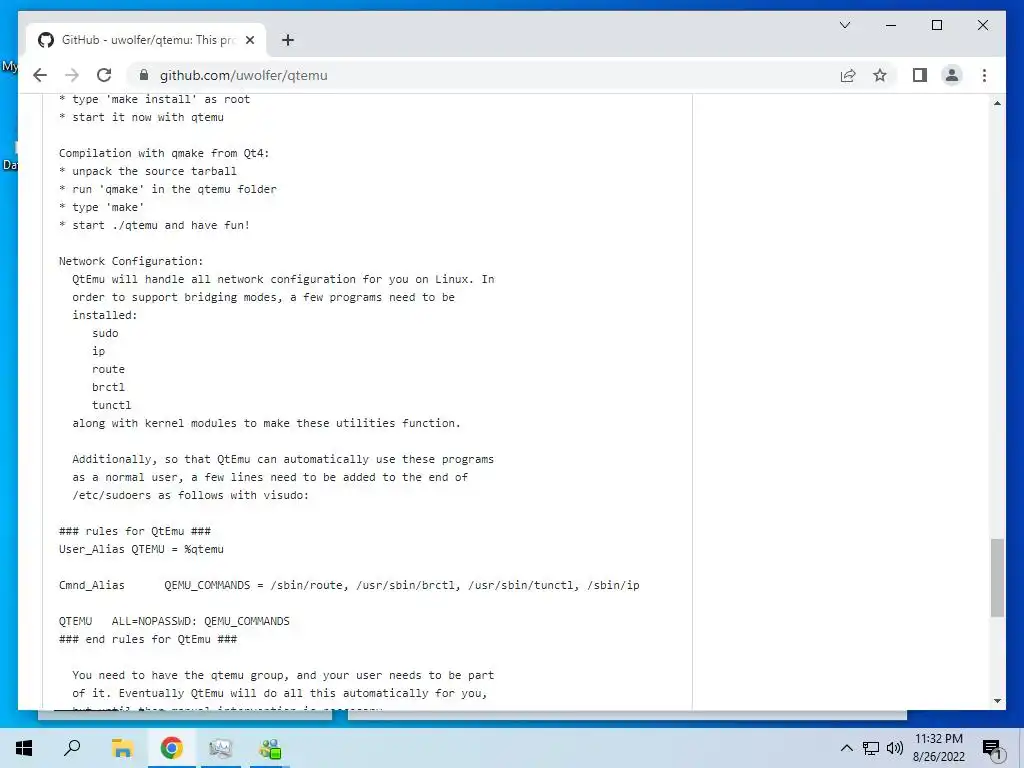Open volume control tray icon
The image size is (1024, 768).
coord(894,748)
